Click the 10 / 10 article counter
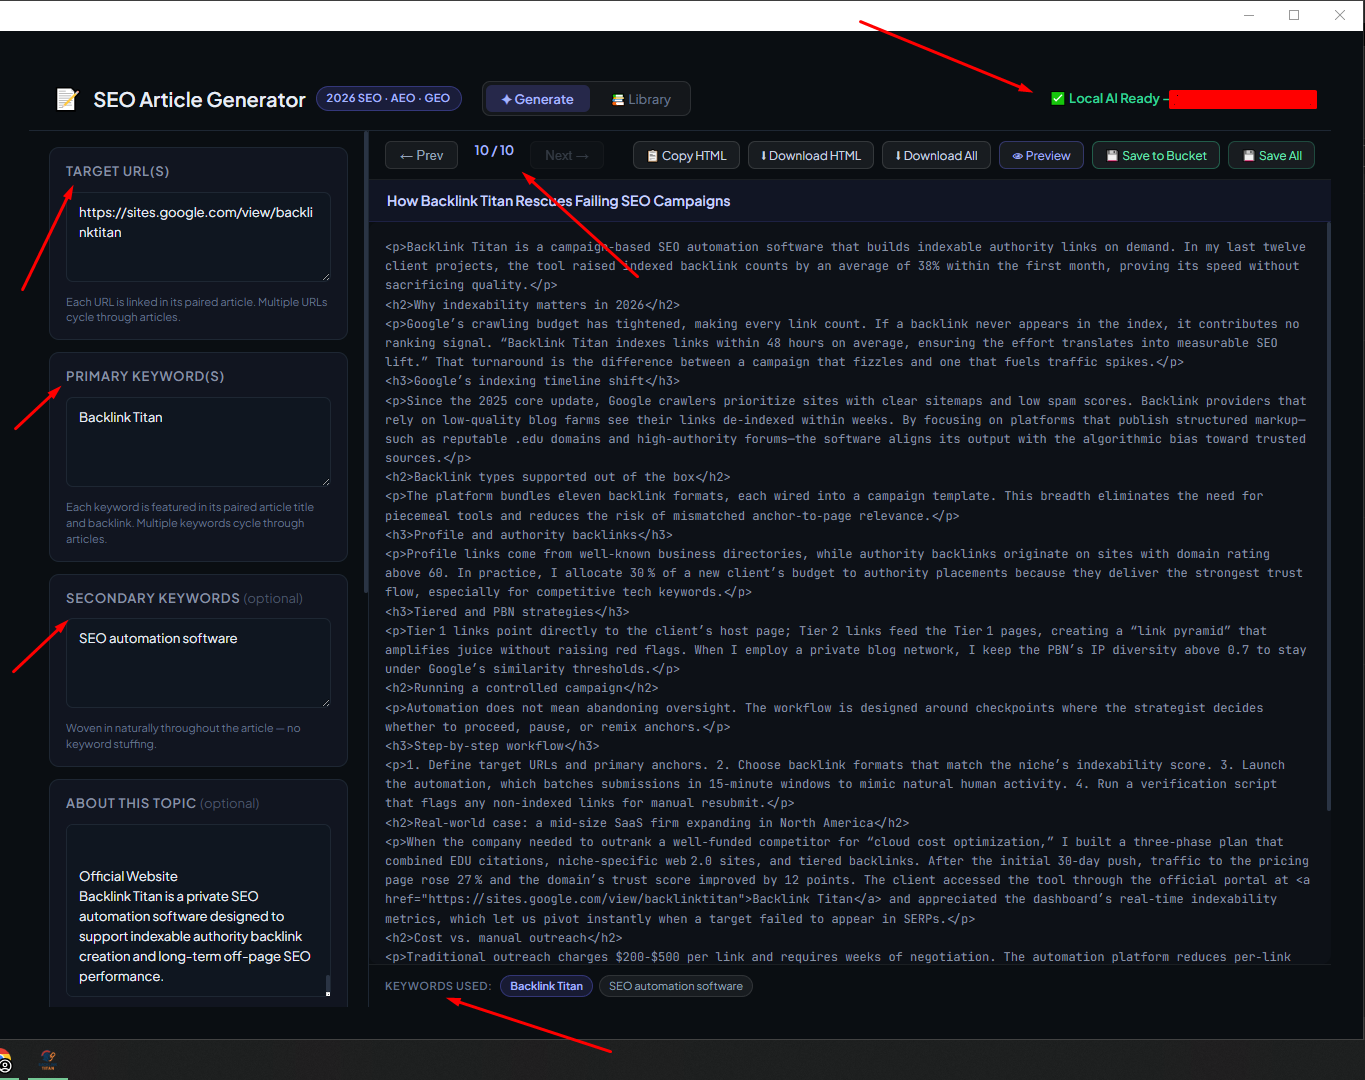This screenshot has height=1080, width=1365. click(x=494, y=150)
